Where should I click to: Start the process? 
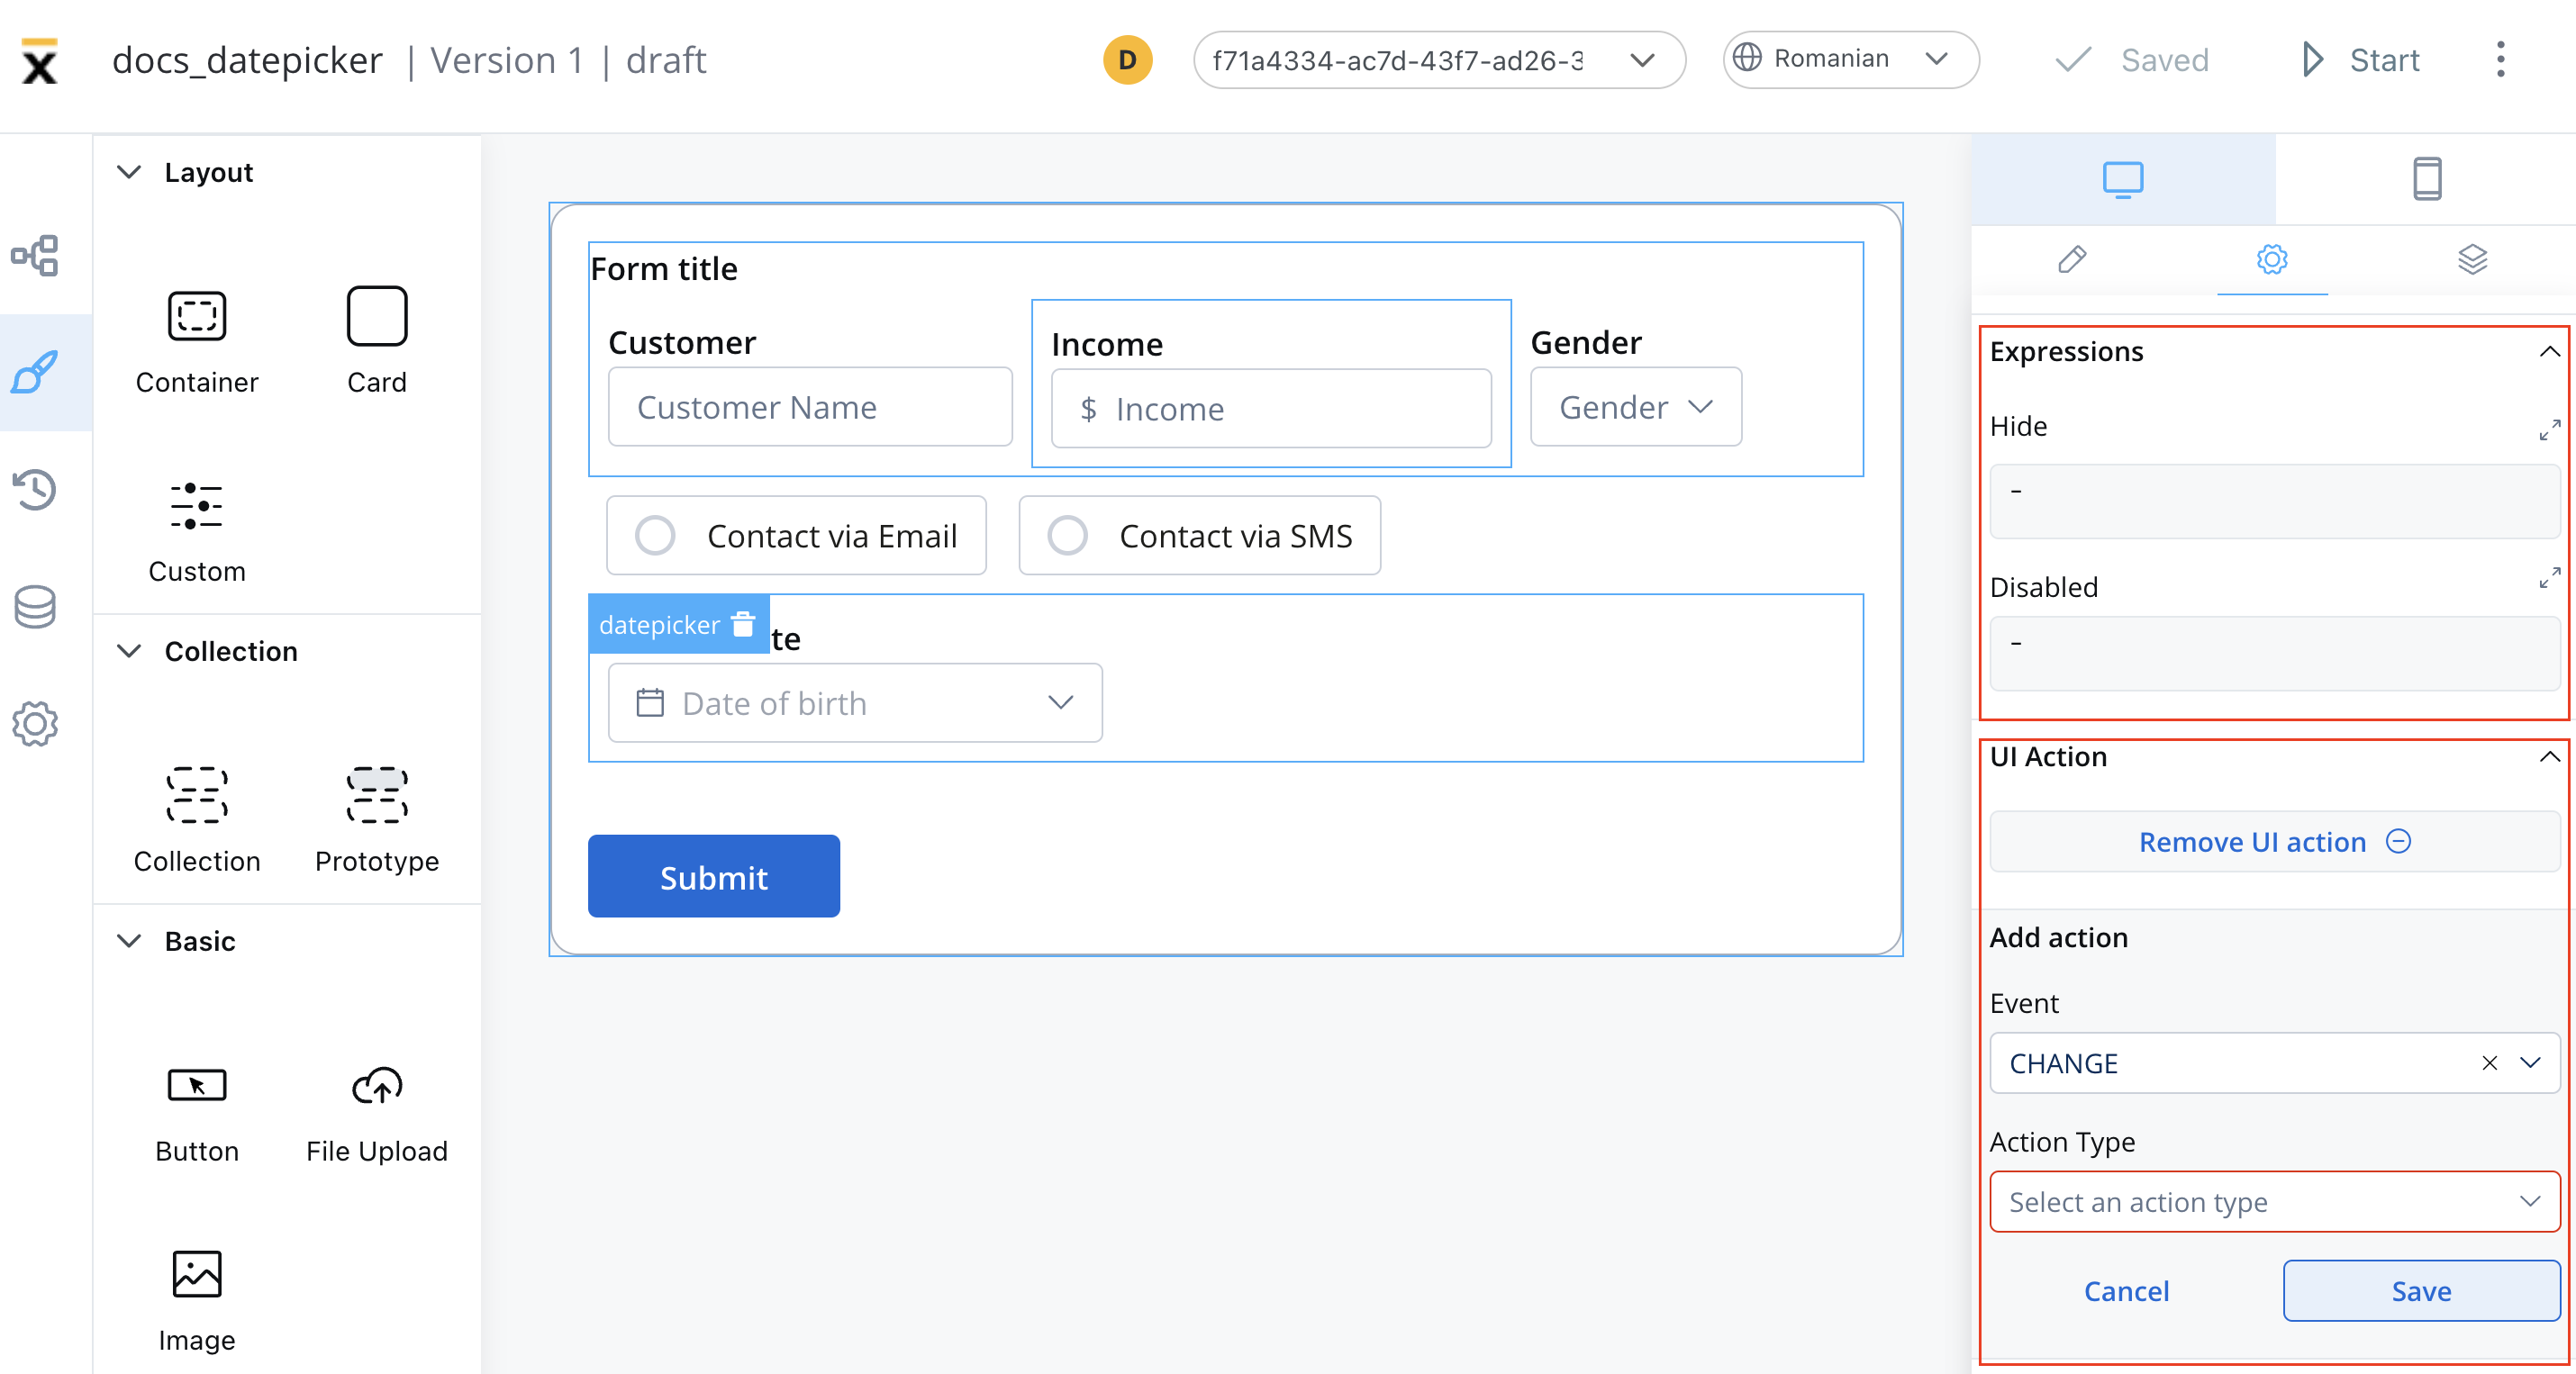(2362, 60)
